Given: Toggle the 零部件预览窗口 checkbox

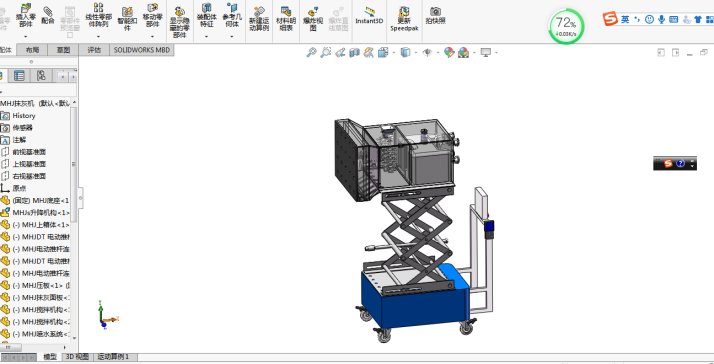Looking at the screenshot, I should click(x=70, y=35).
